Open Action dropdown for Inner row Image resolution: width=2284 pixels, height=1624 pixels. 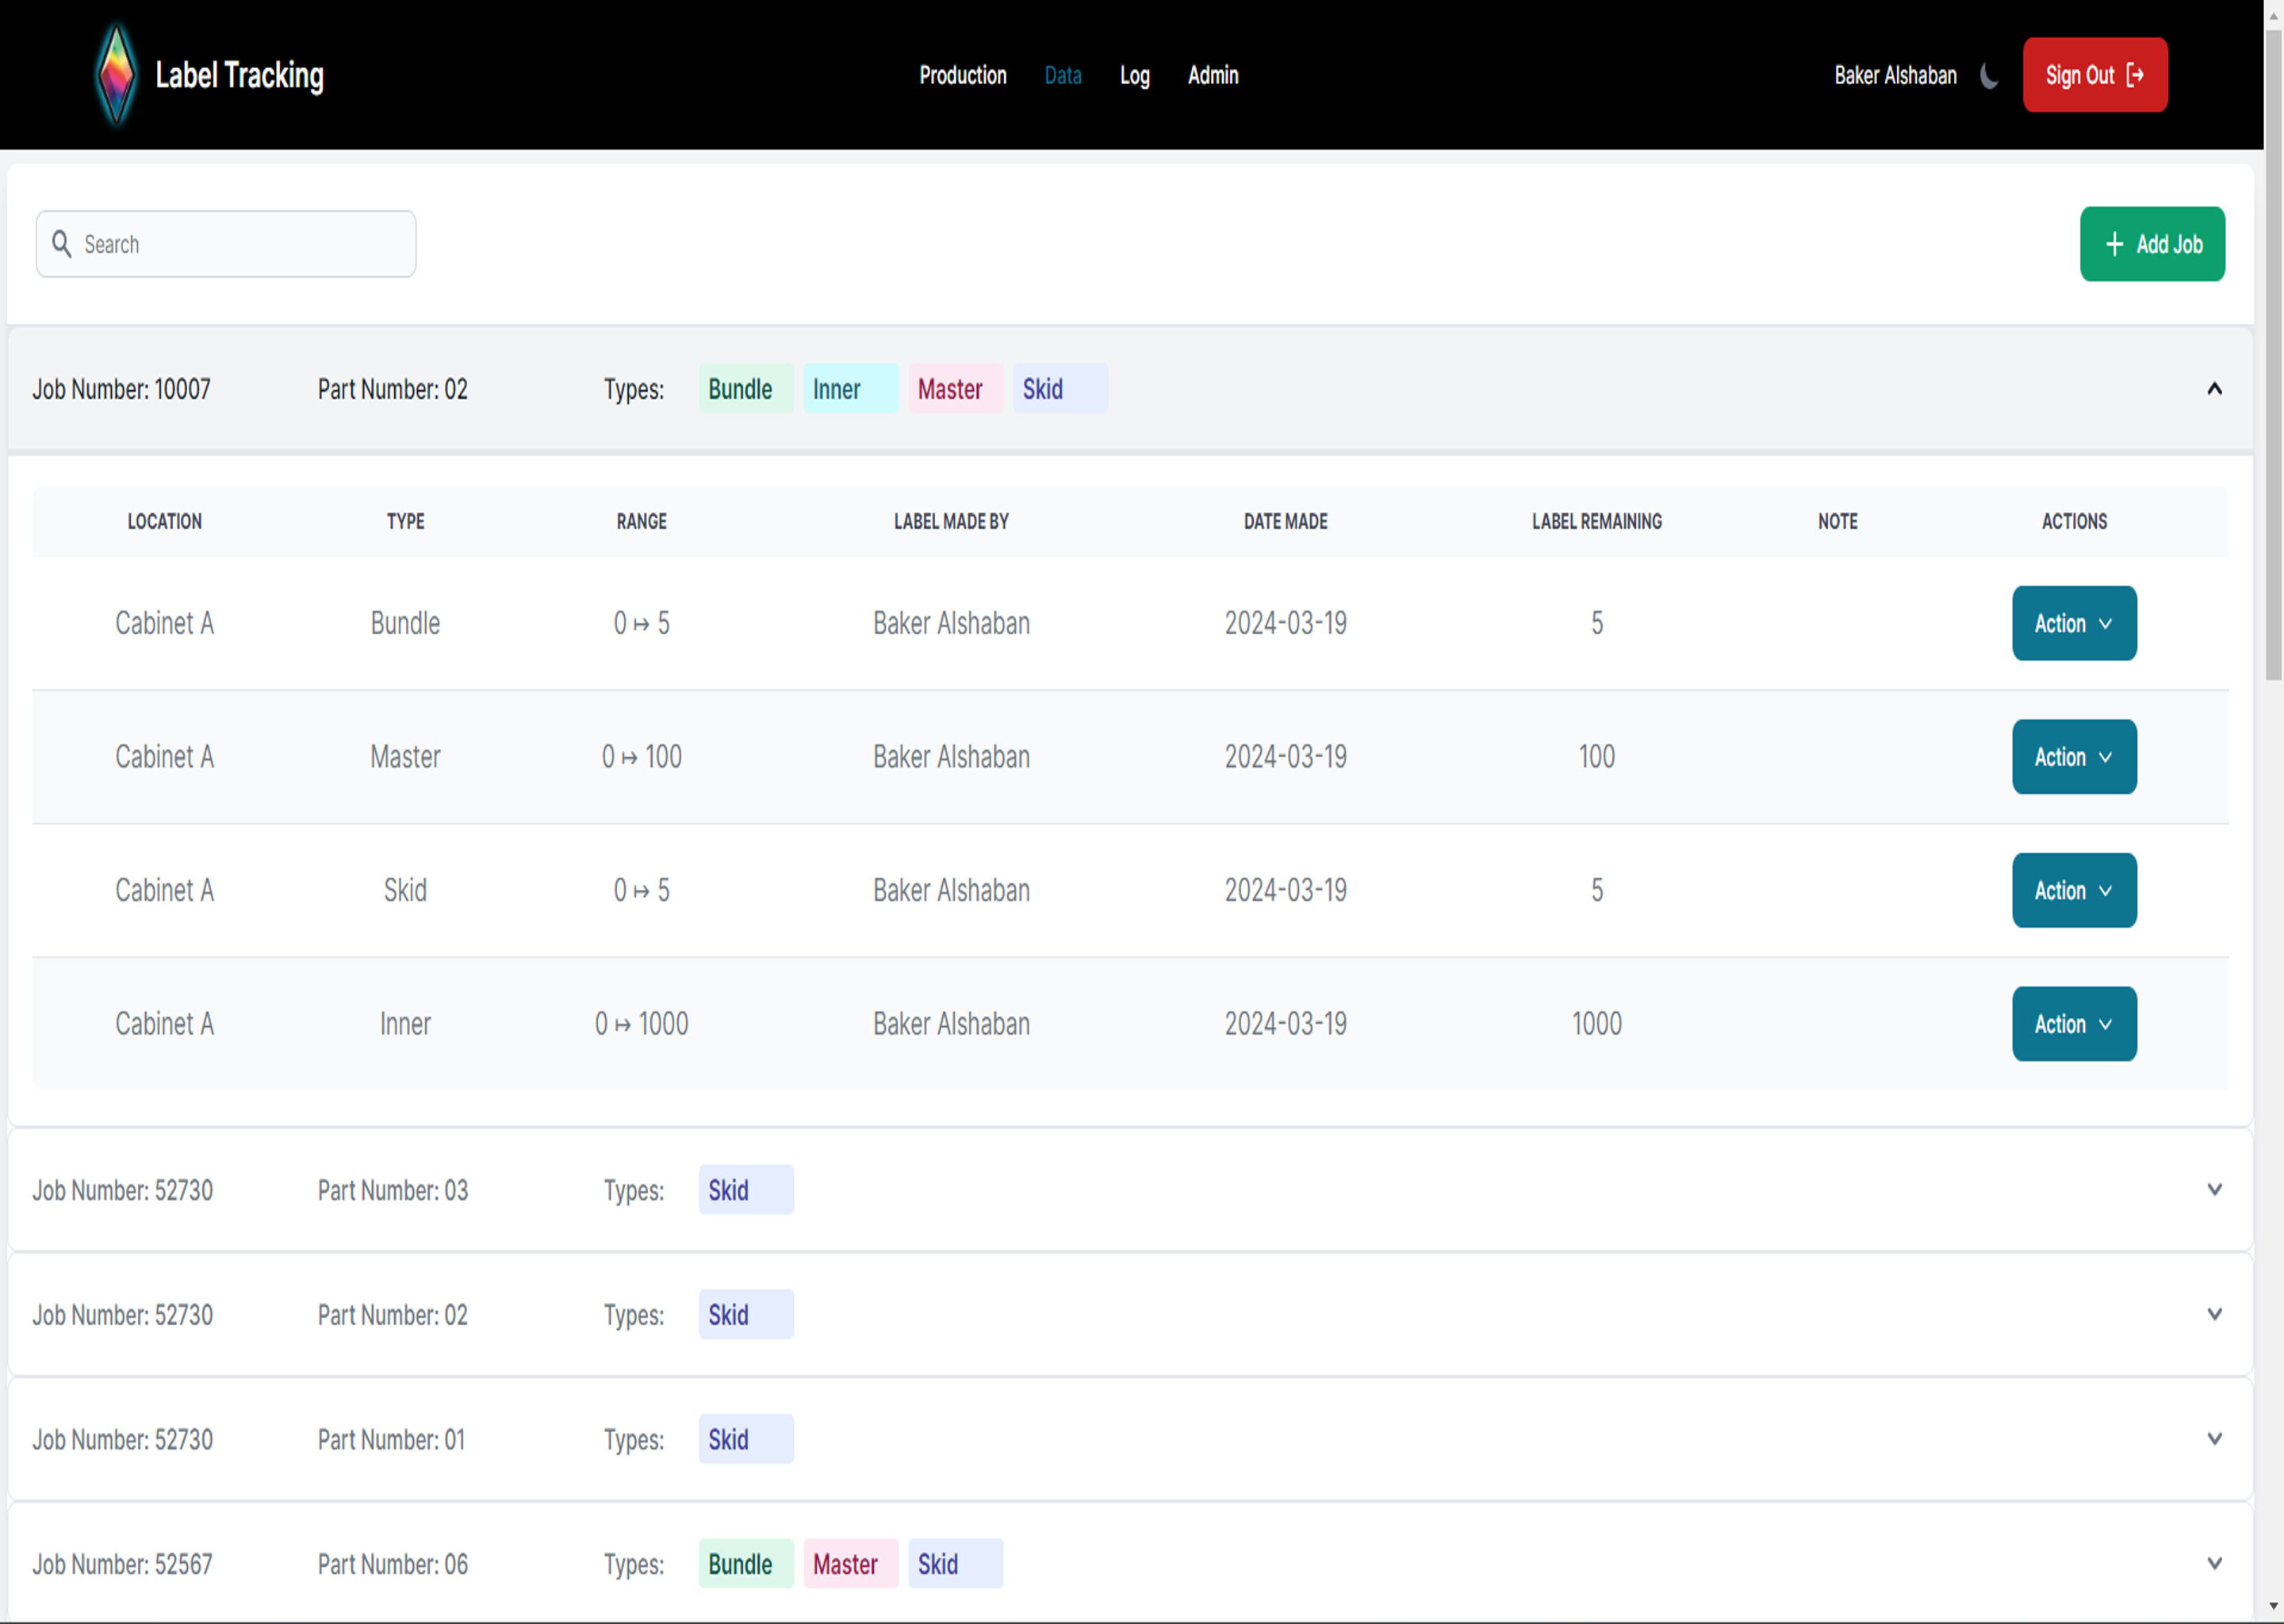tap(2073, 1024)
